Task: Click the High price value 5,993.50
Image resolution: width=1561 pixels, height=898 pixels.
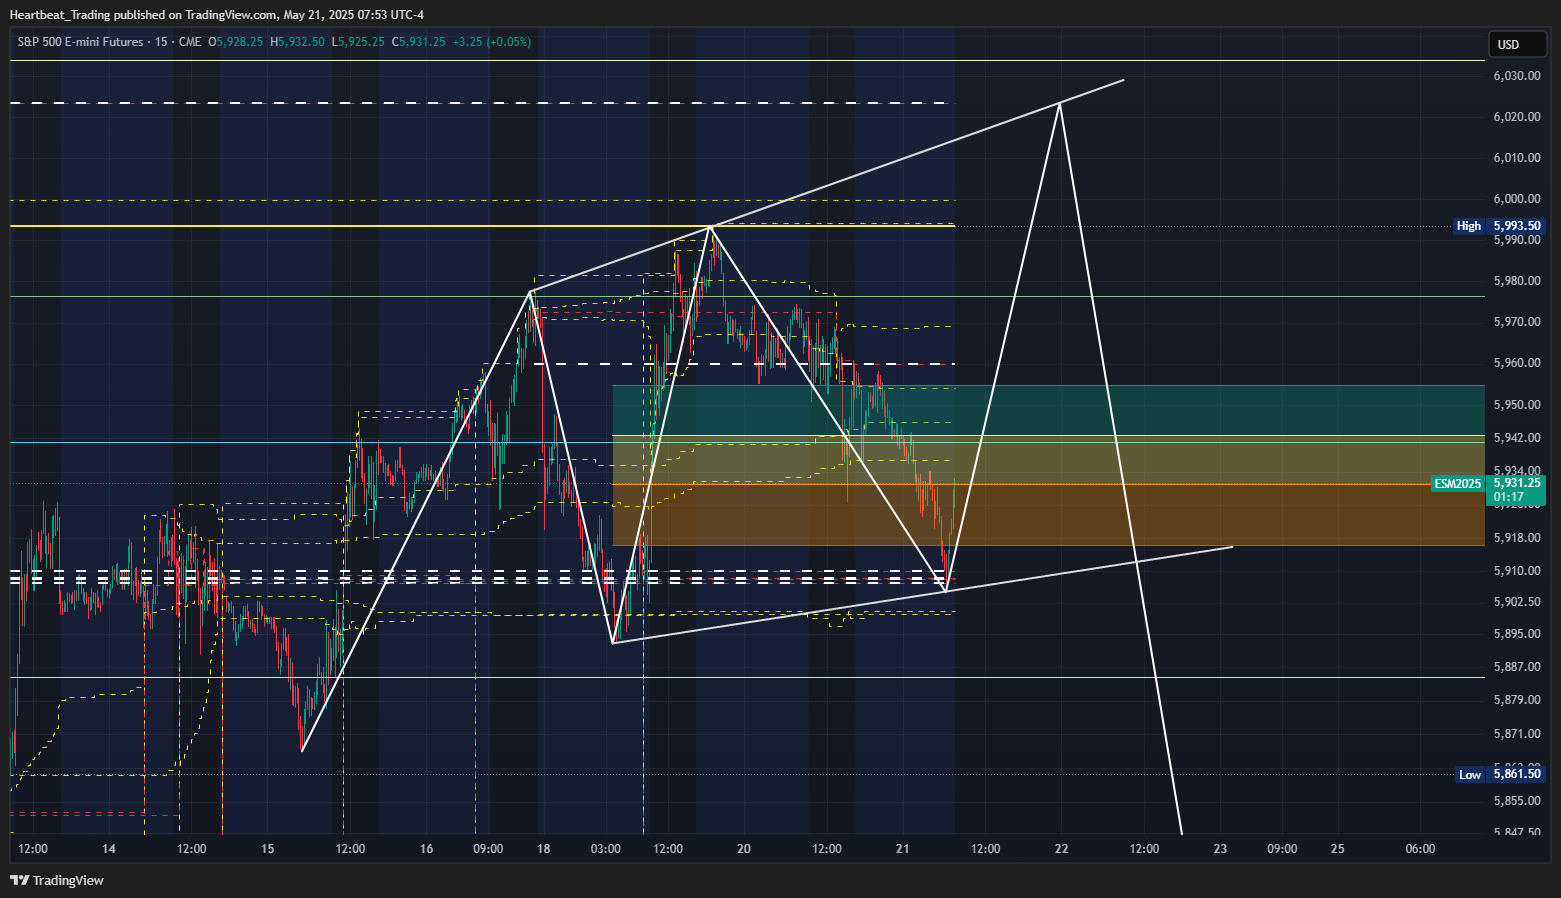Action: [1517, 226]
